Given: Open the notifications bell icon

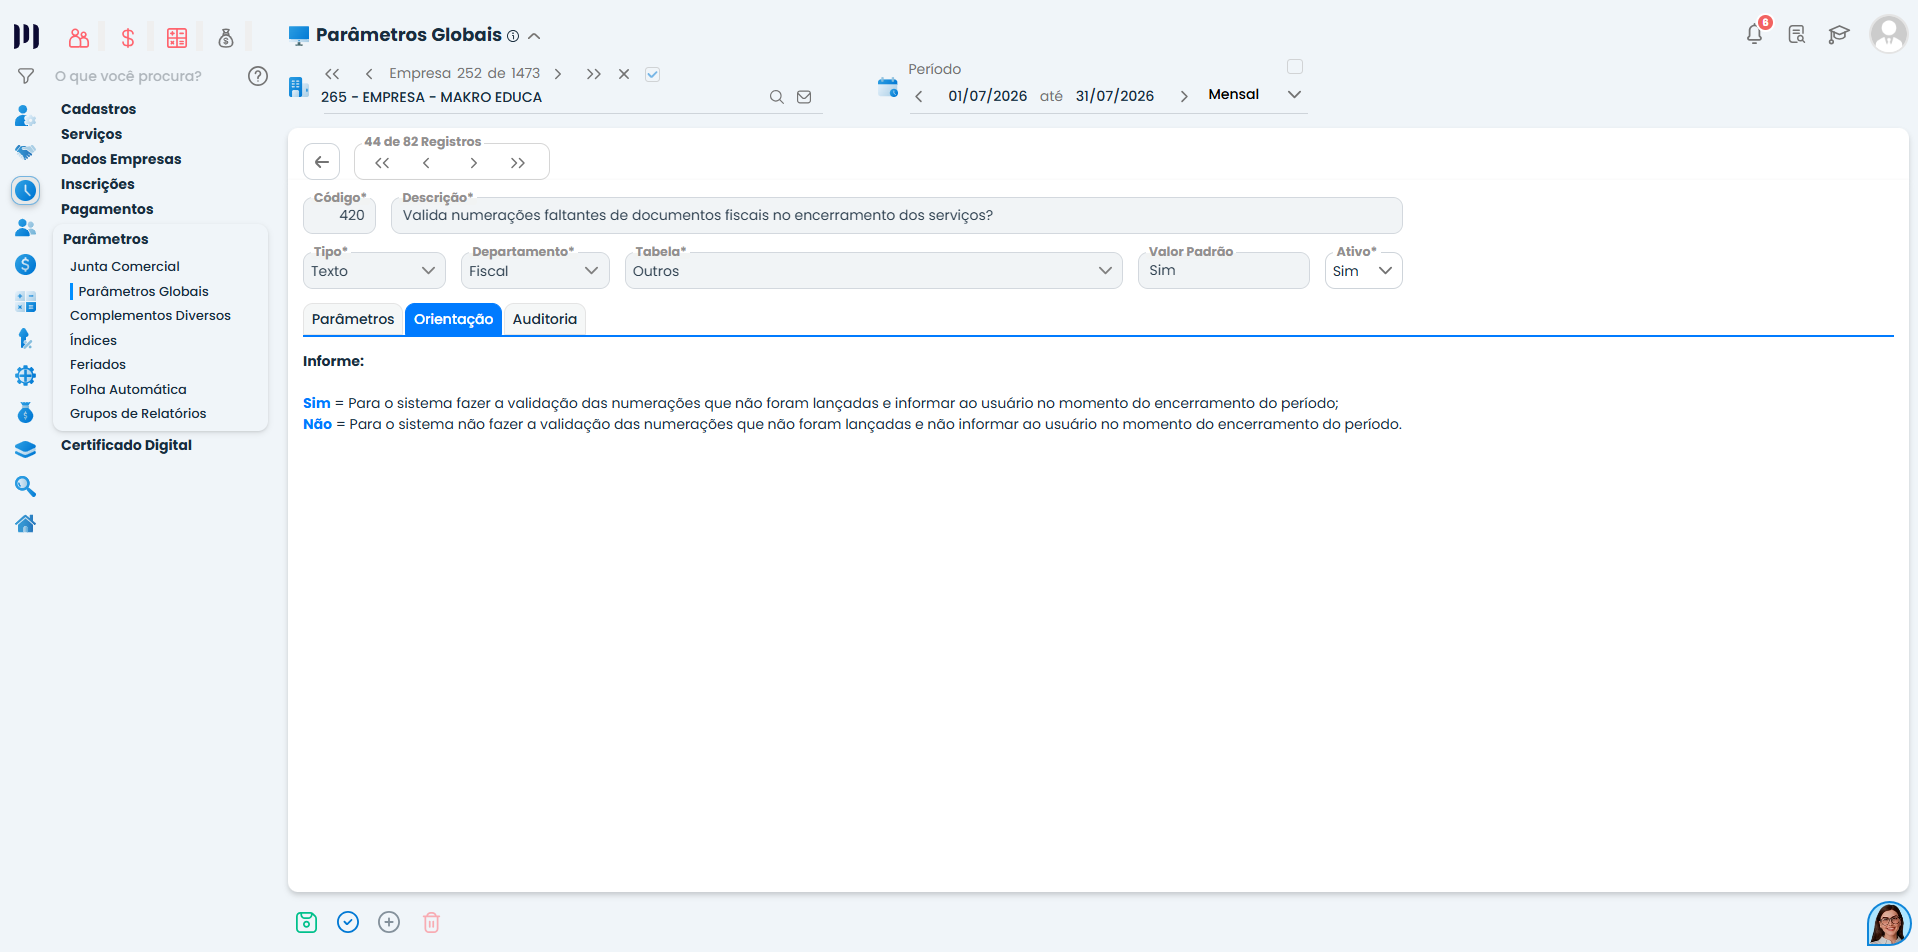Looking at the screenshot, I should click(1755, 34).
